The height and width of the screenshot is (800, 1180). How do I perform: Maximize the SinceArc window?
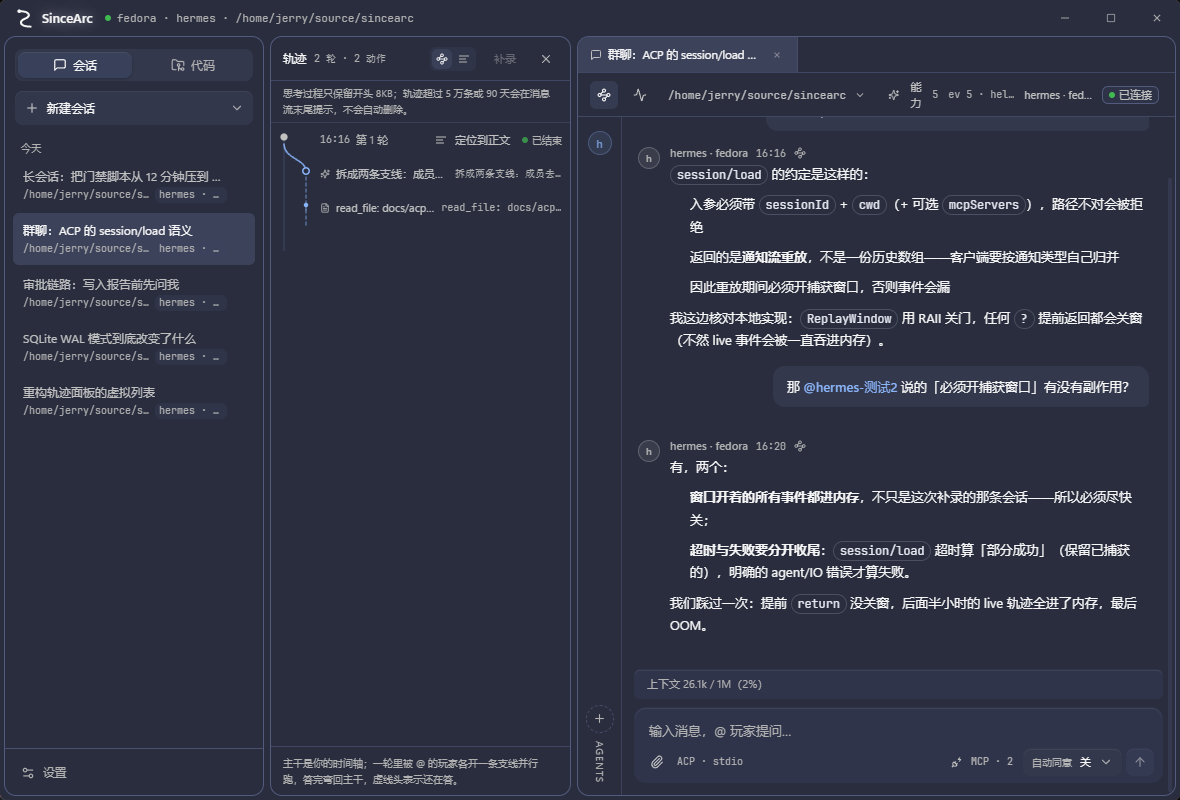[x=1111, y=18]
